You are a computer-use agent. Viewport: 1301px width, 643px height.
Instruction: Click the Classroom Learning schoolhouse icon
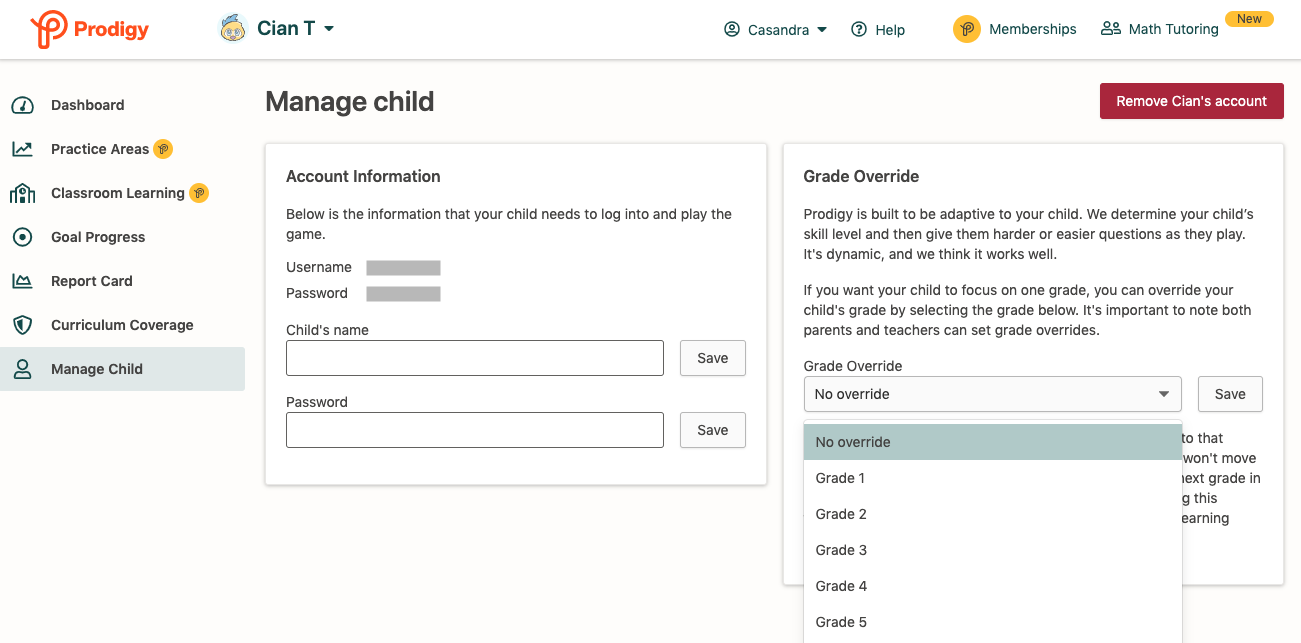point(22,193)
